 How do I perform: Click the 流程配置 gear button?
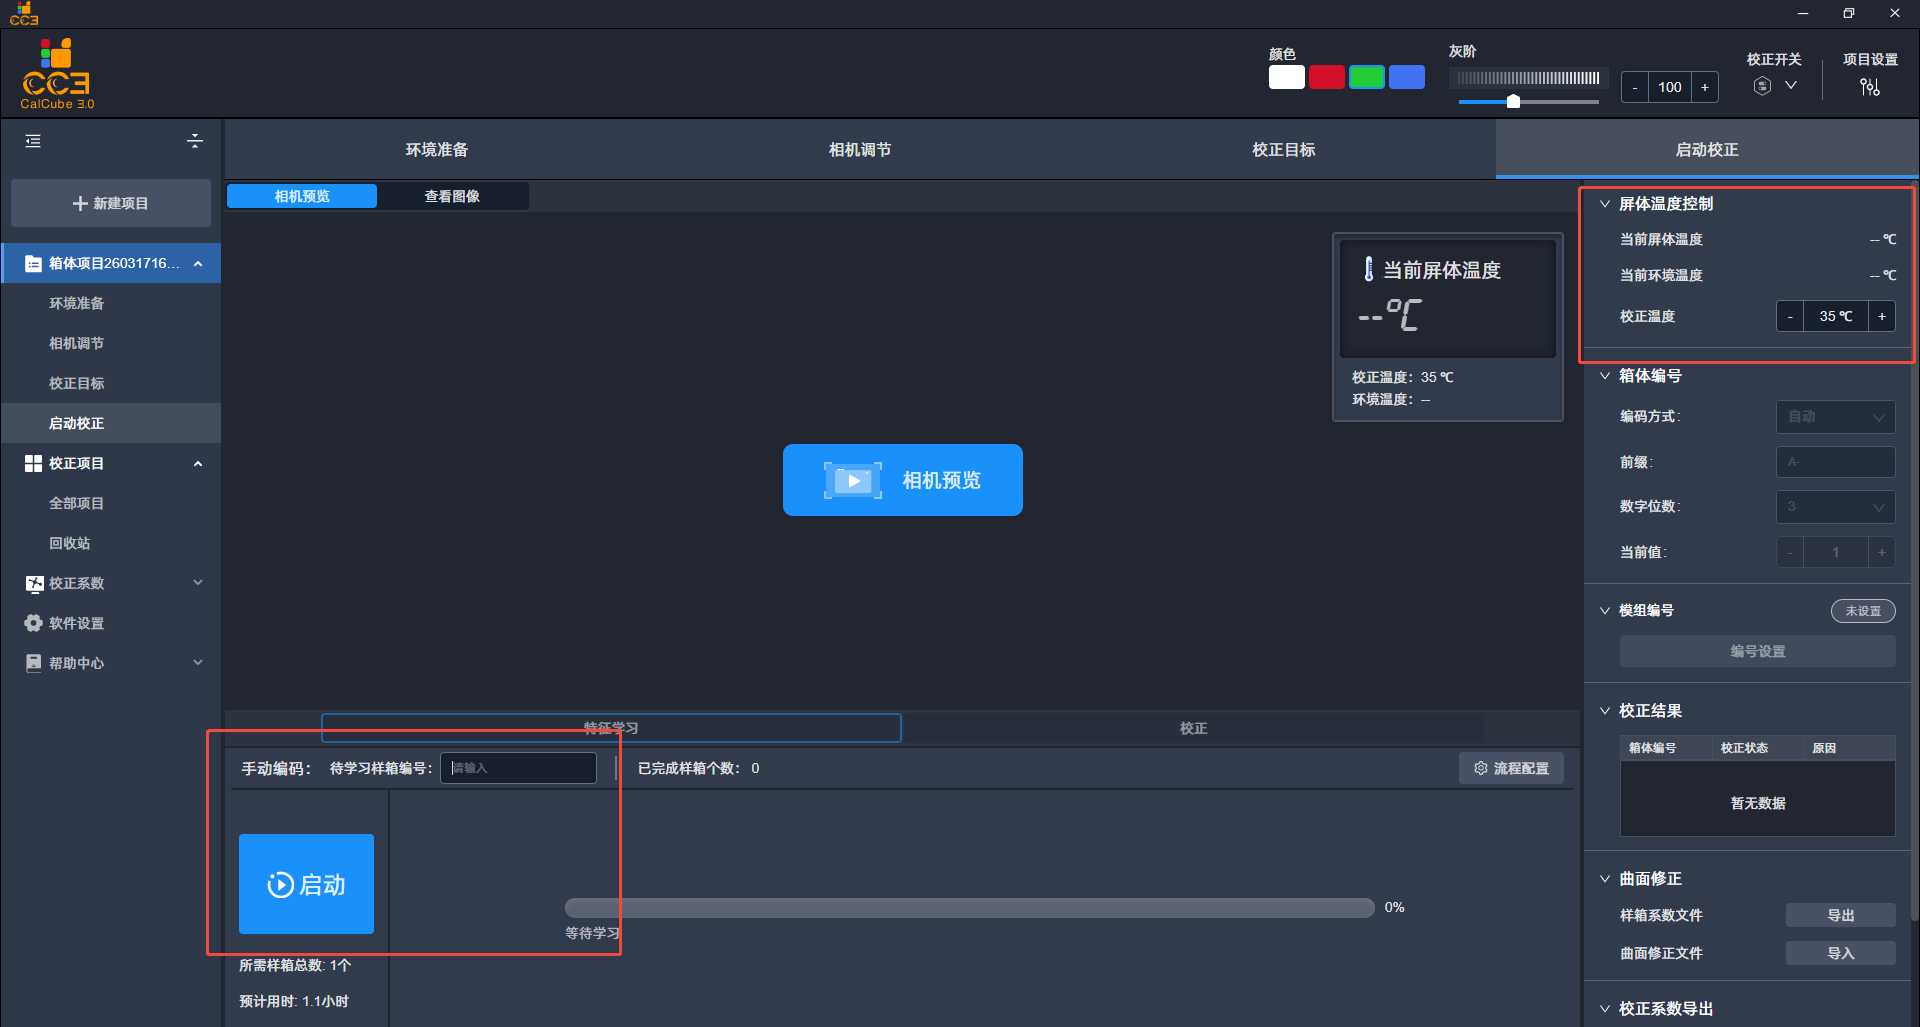[1511, 768]
